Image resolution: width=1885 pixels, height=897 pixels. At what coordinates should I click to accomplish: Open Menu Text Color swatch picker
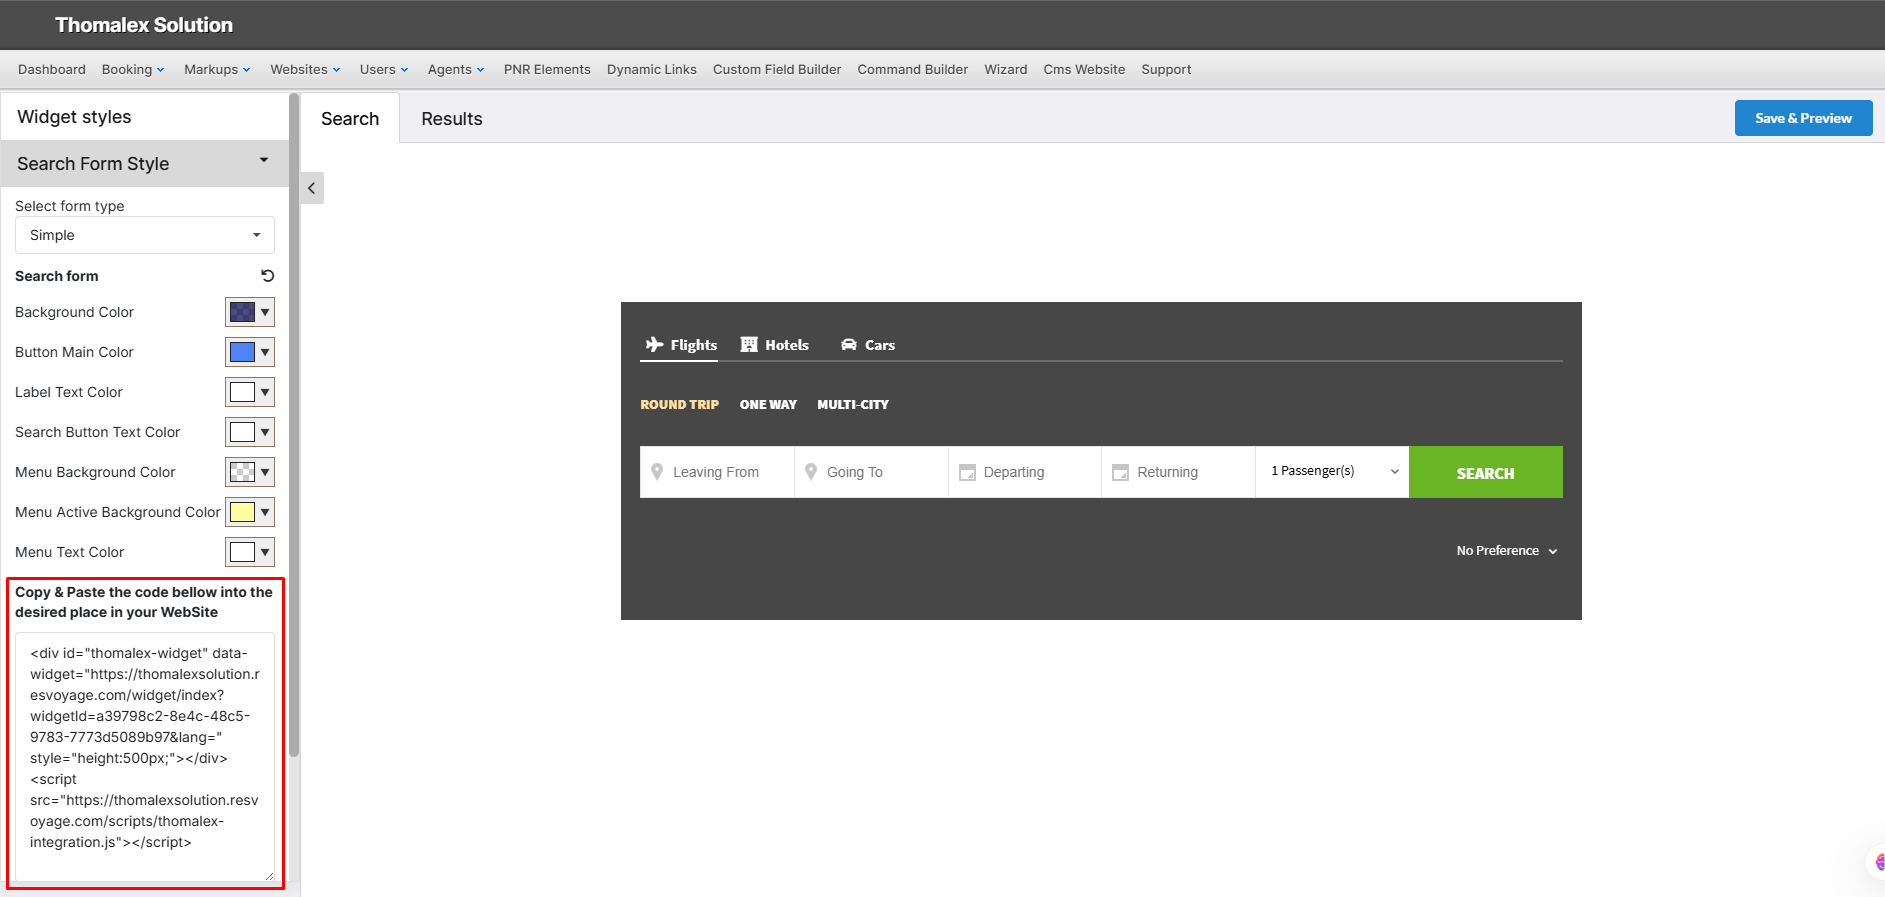click(250, 552)
